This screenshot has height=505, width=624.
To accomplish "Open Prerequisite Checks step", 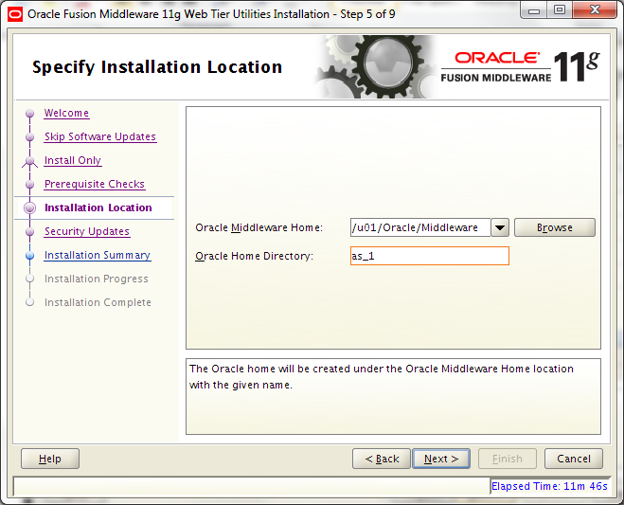I will pos(94,184).
